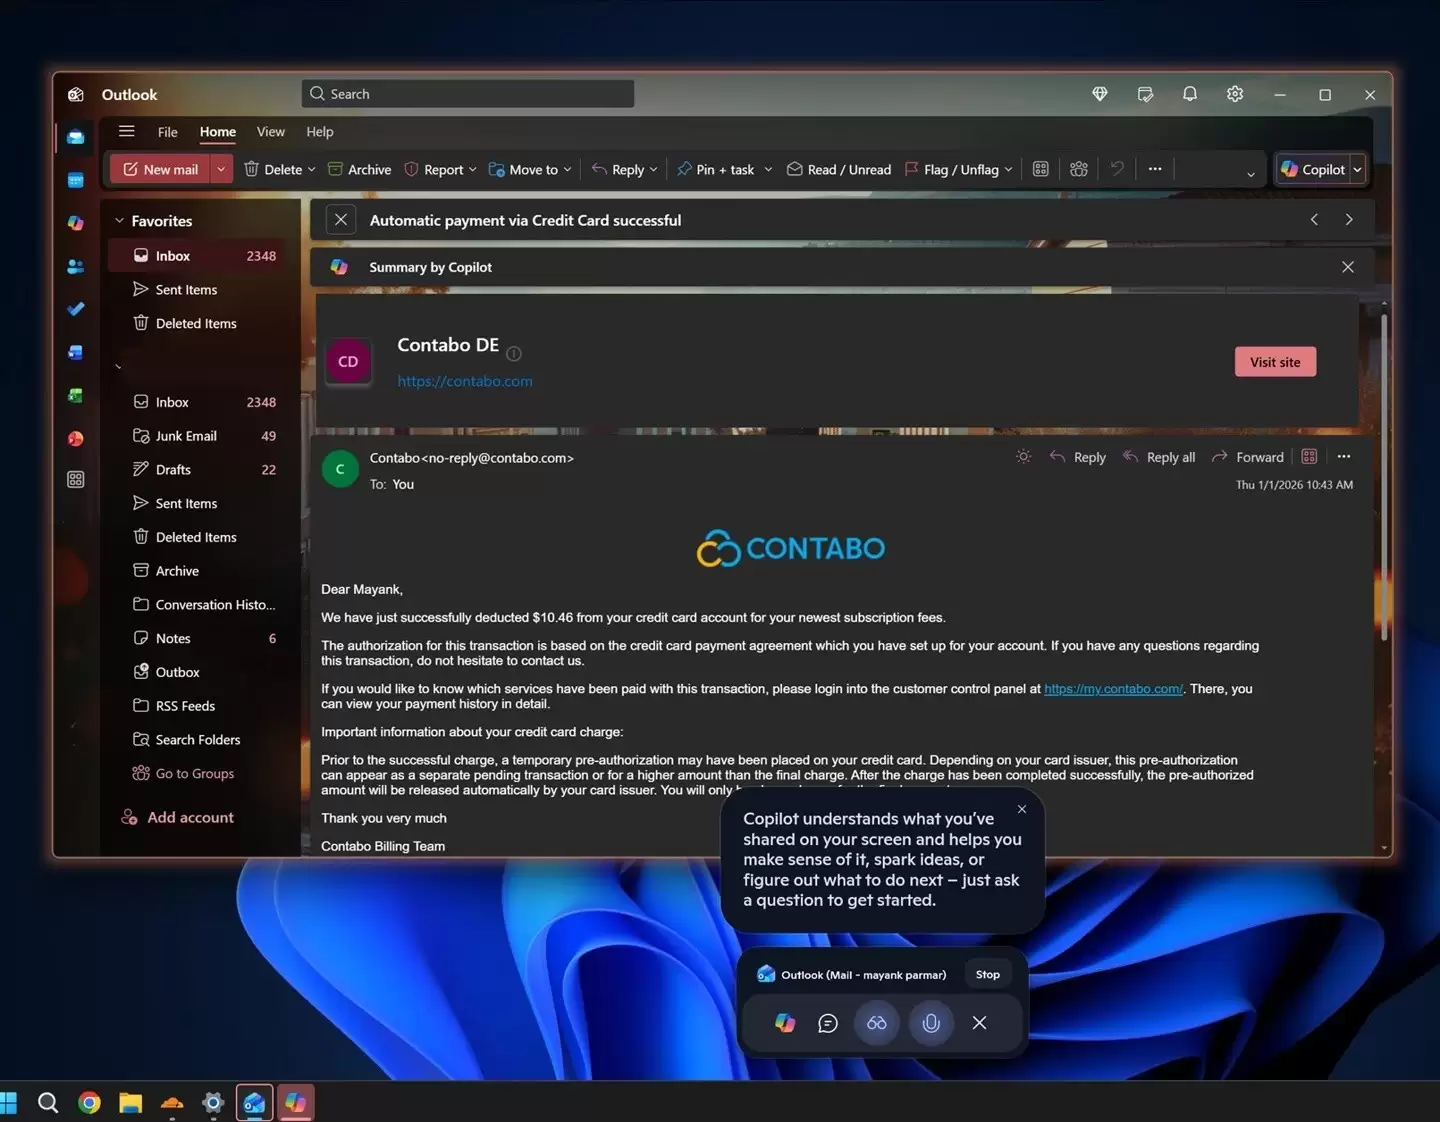The height and width of the screenshot is (1122, 1440).
Task: Open chat input in the Copilot overlay
Action: (x=828, y=1023)
